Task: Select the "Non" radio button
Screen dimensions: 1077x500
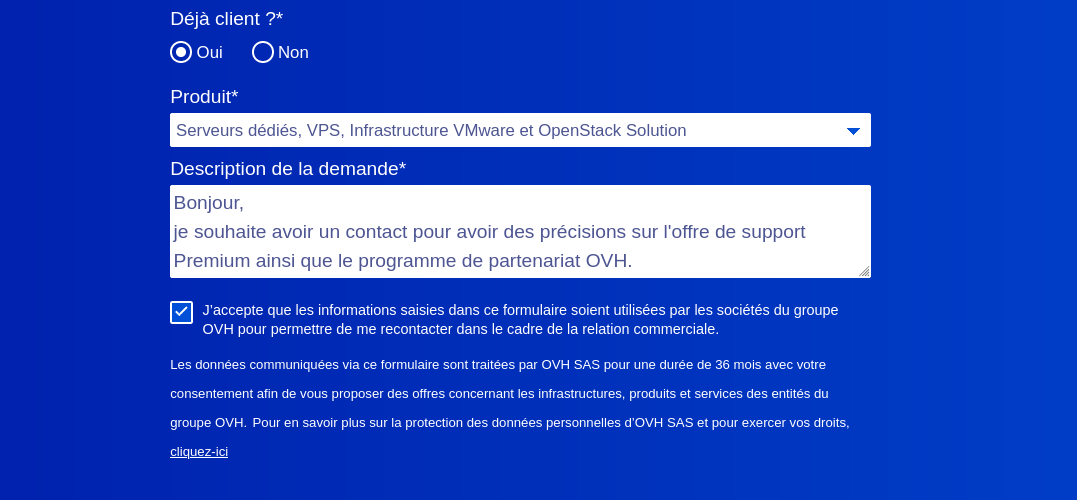Action: [263, 52]
